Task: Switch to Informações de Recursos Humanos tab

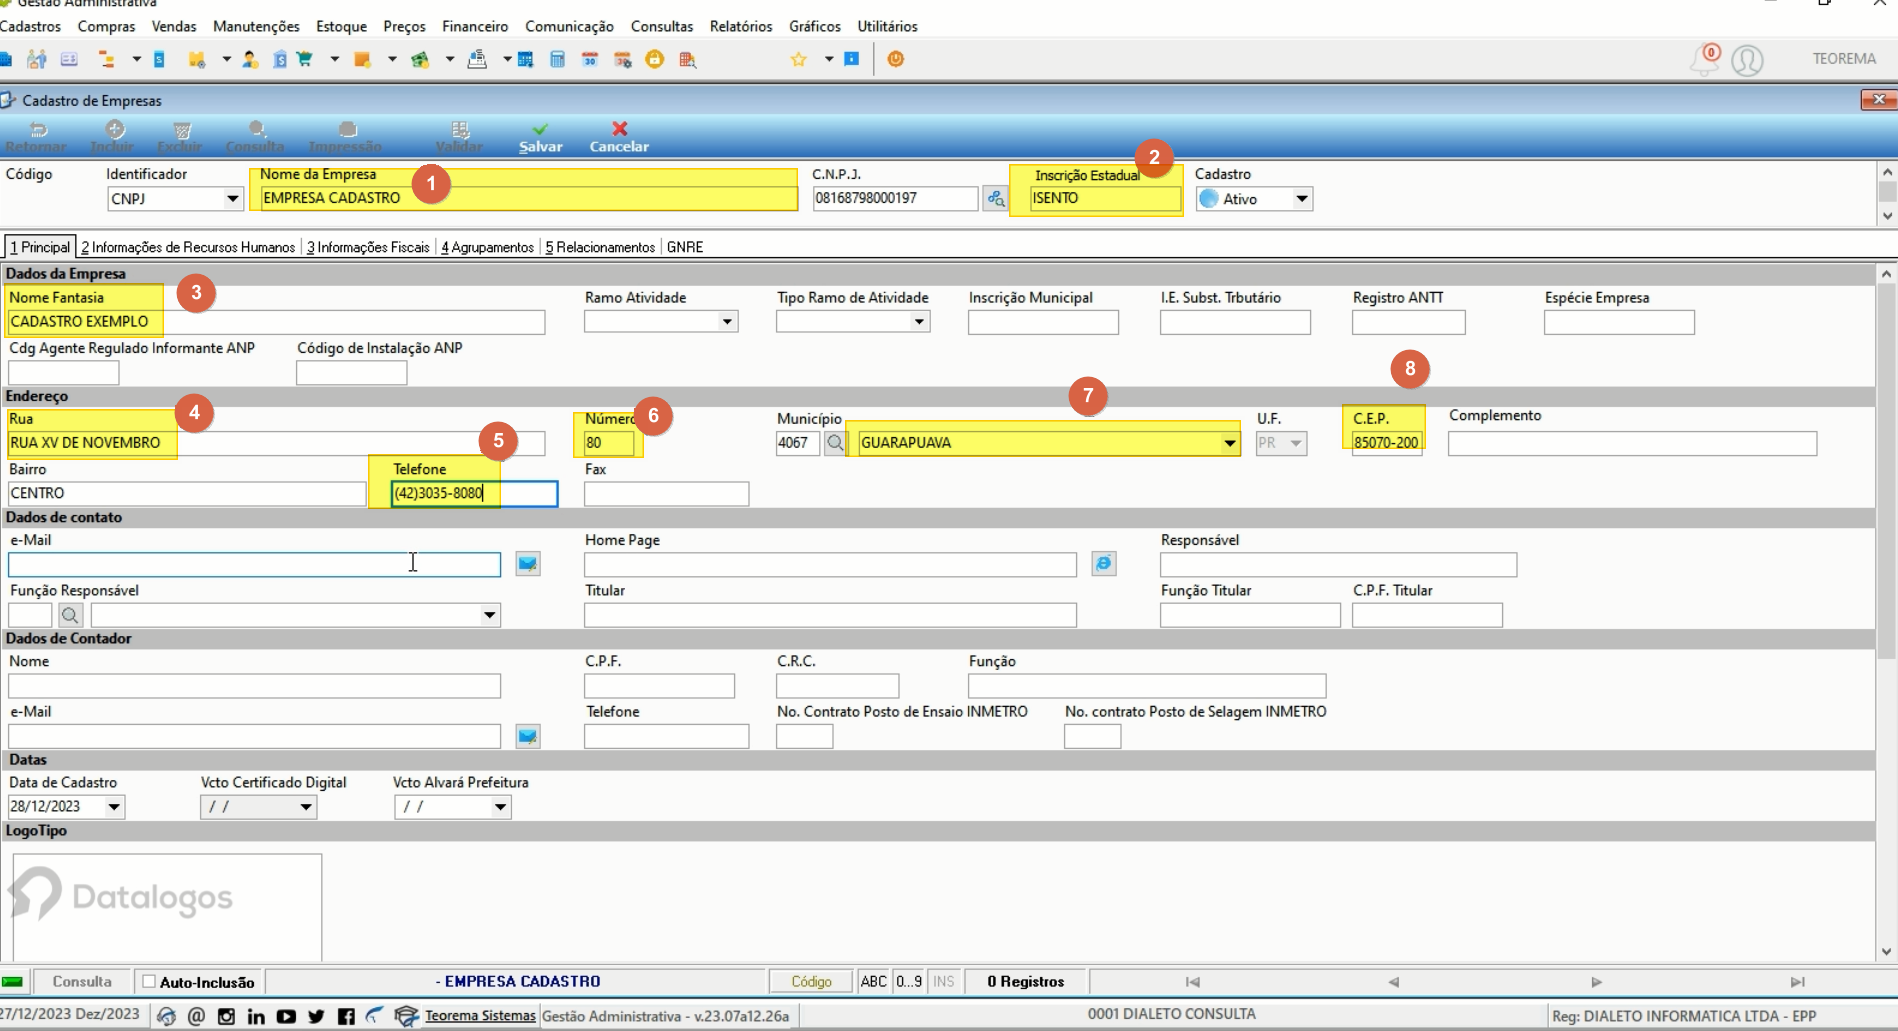Action: tap(188, 247)
